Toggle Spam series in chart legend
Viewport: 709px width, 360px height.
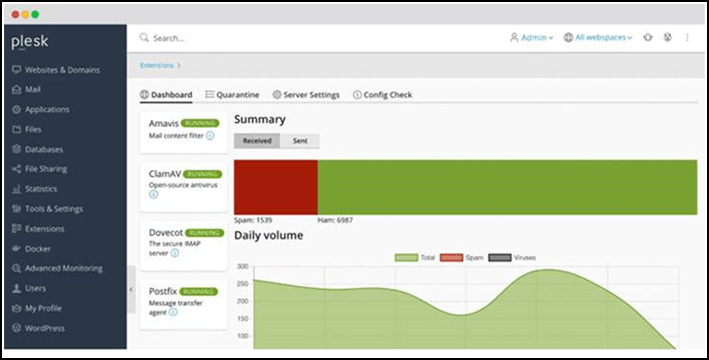[462, 257]
